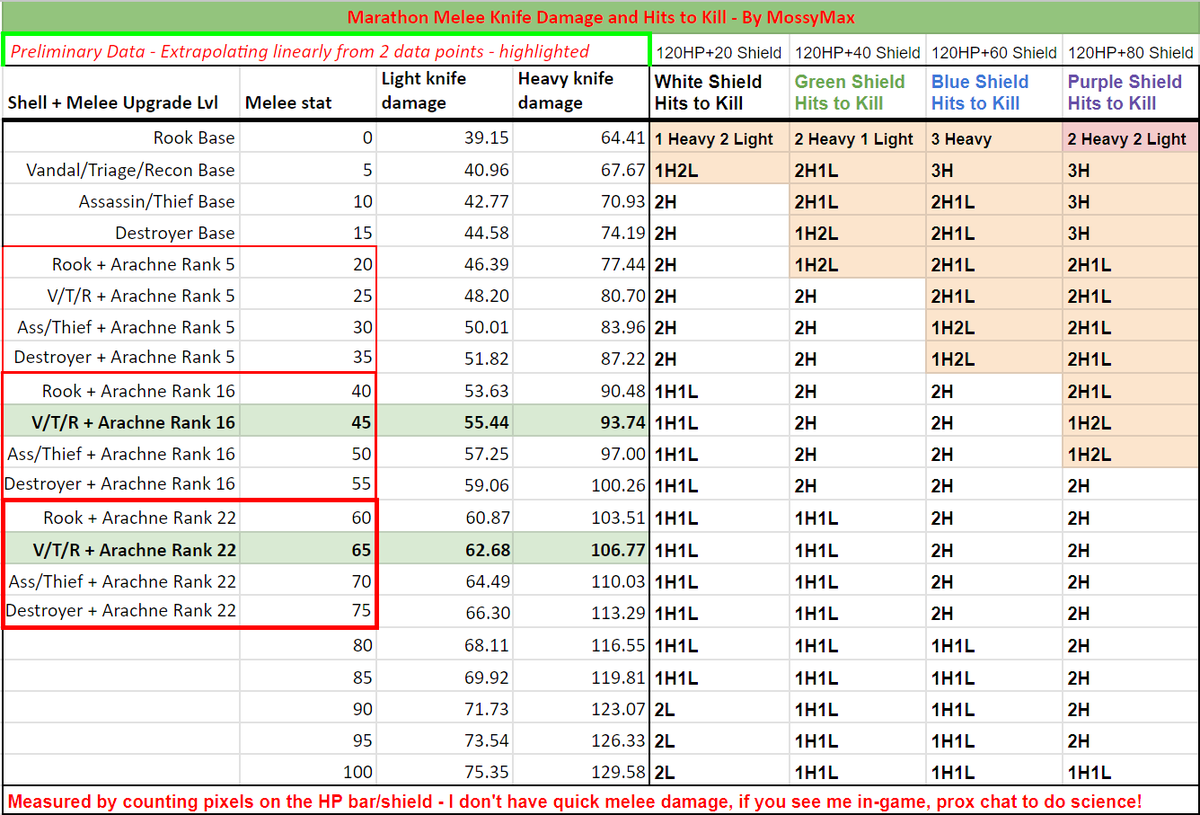Viewport: 1200px width, 815px height.
Task: Select the '120HP+40 Shield' header cell
Action: pos(858,52)
